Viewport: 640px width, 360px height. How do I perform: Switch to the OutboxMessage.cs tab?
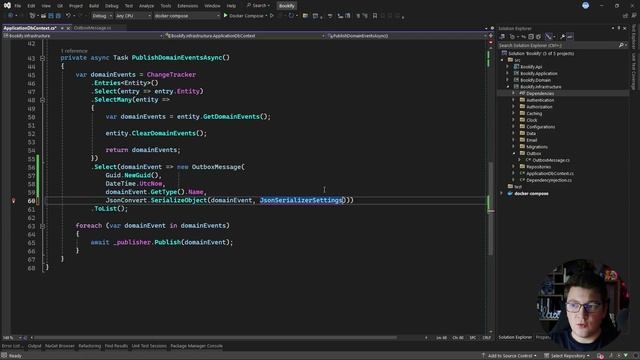coord(92,28)
